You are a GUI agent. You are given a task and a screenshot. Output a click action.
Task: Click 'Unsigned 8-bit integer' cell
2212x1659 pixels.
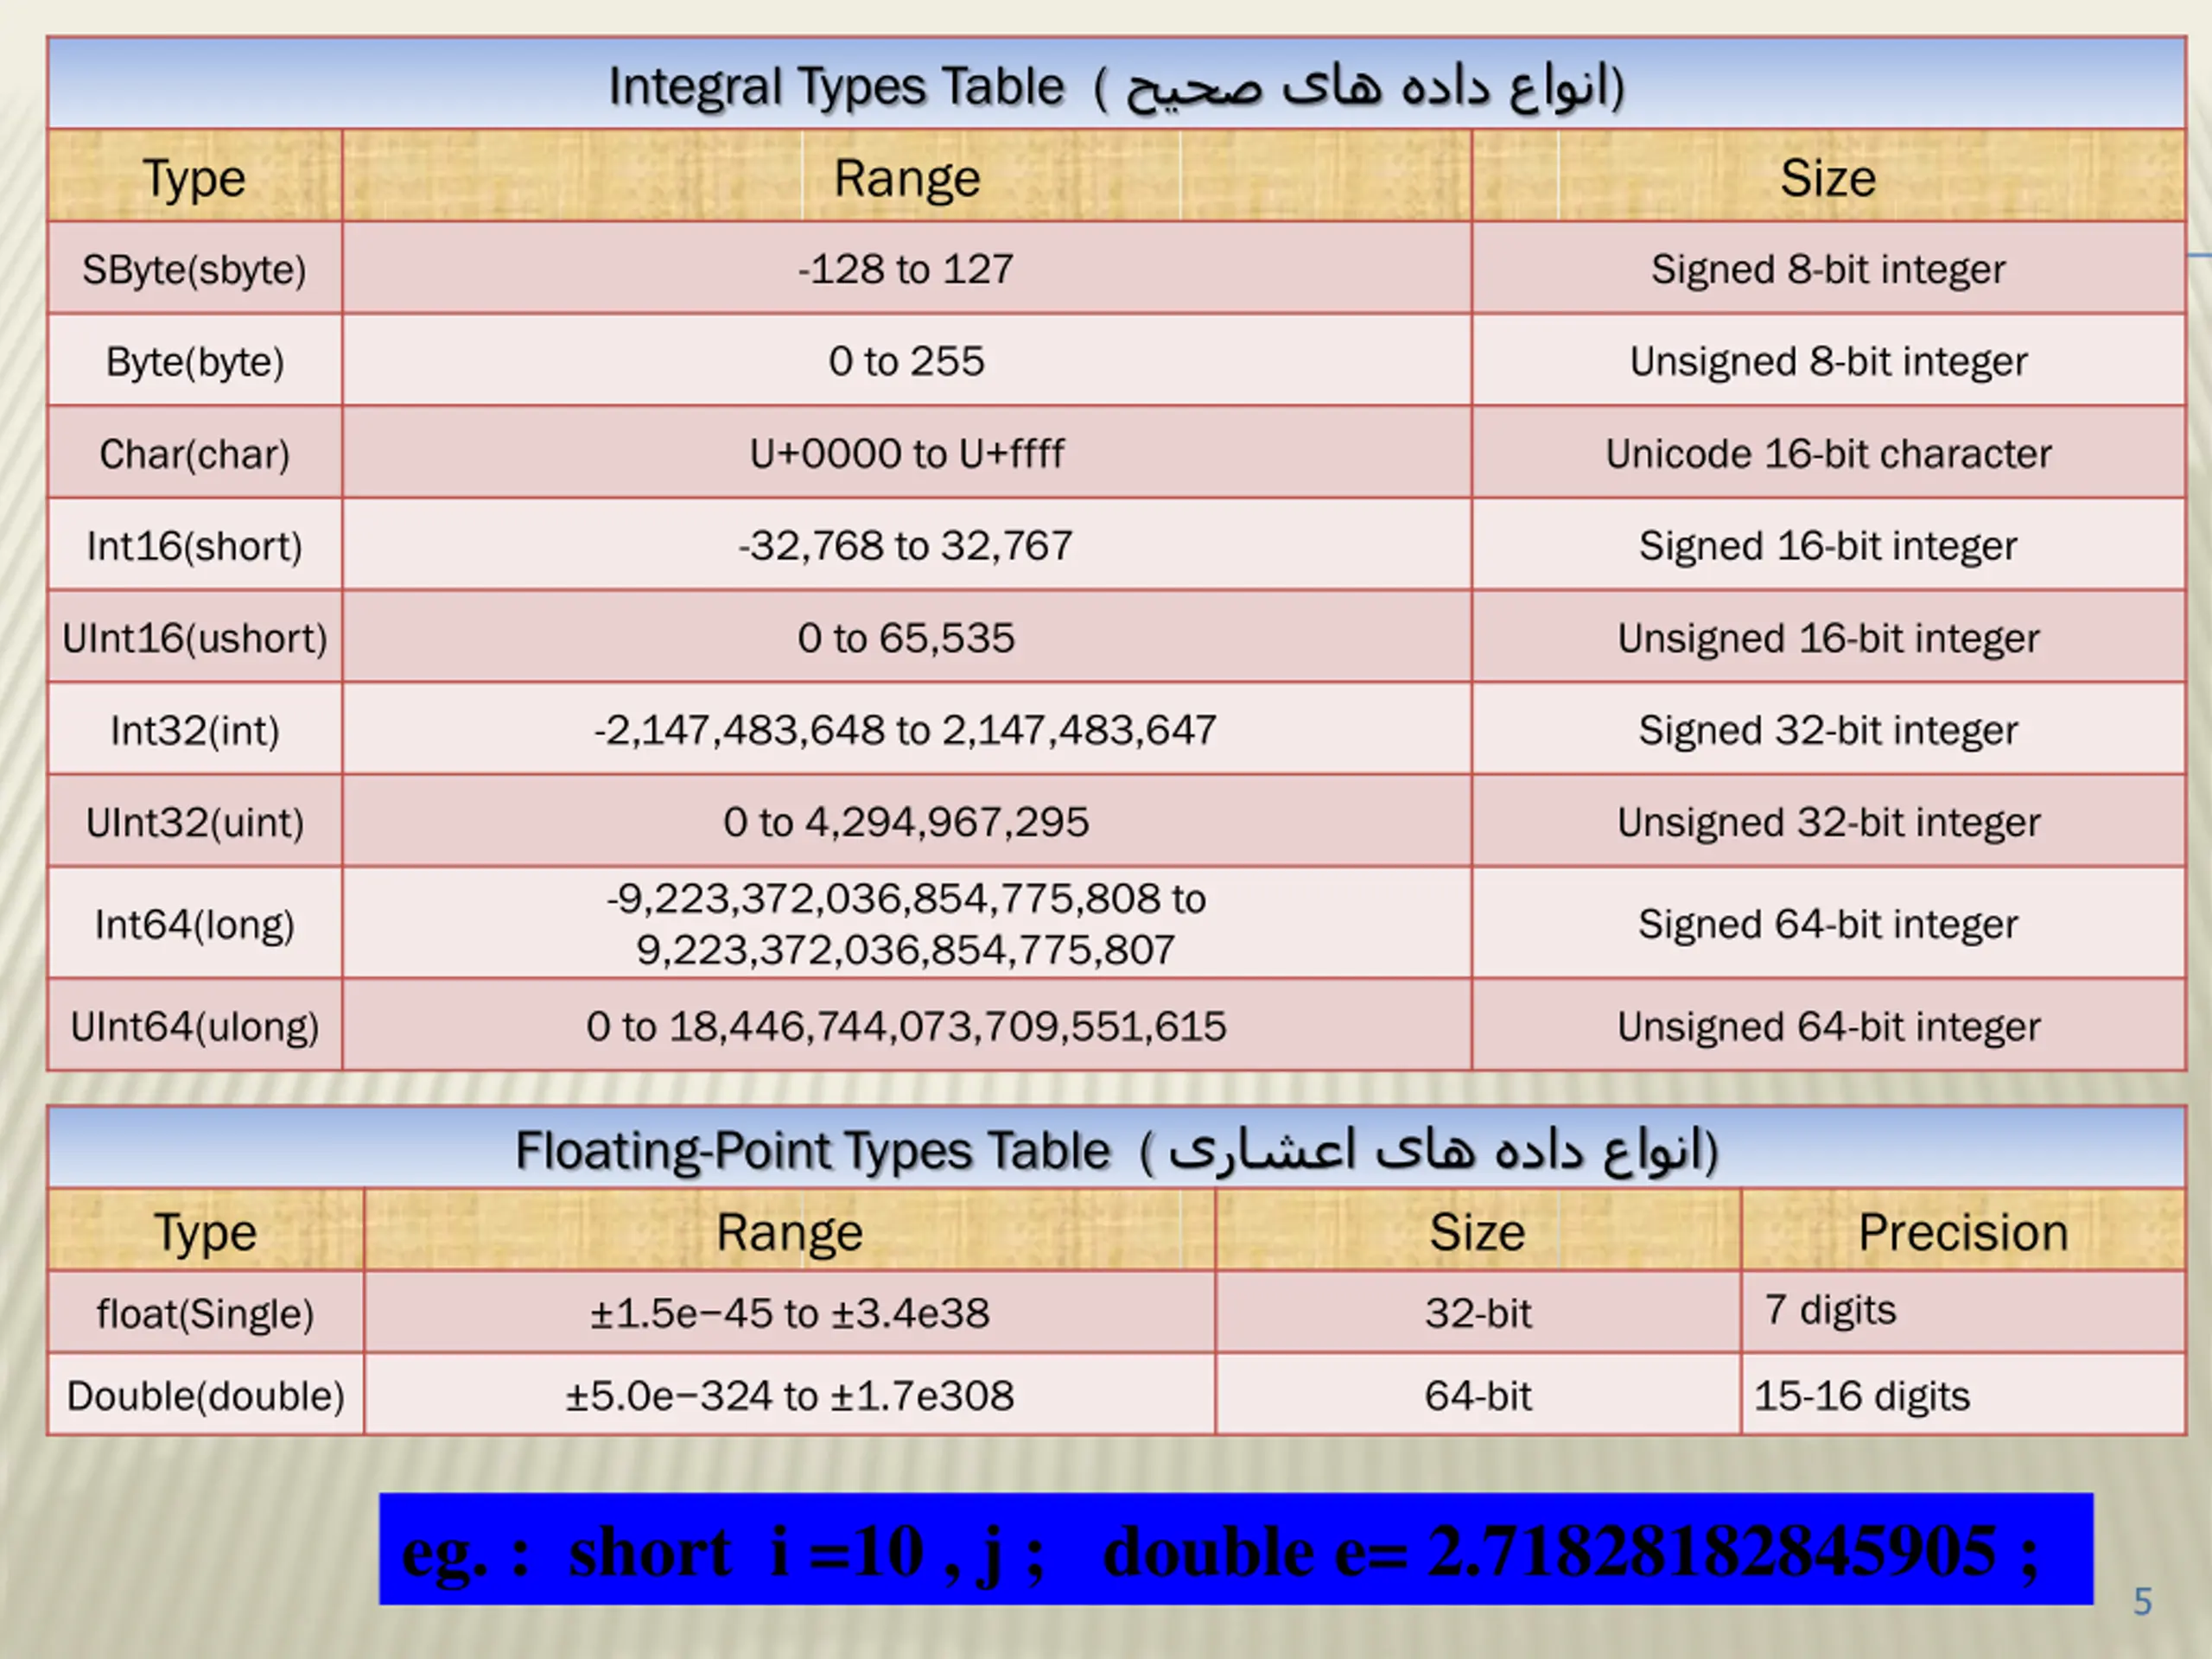pos(1828,360)
